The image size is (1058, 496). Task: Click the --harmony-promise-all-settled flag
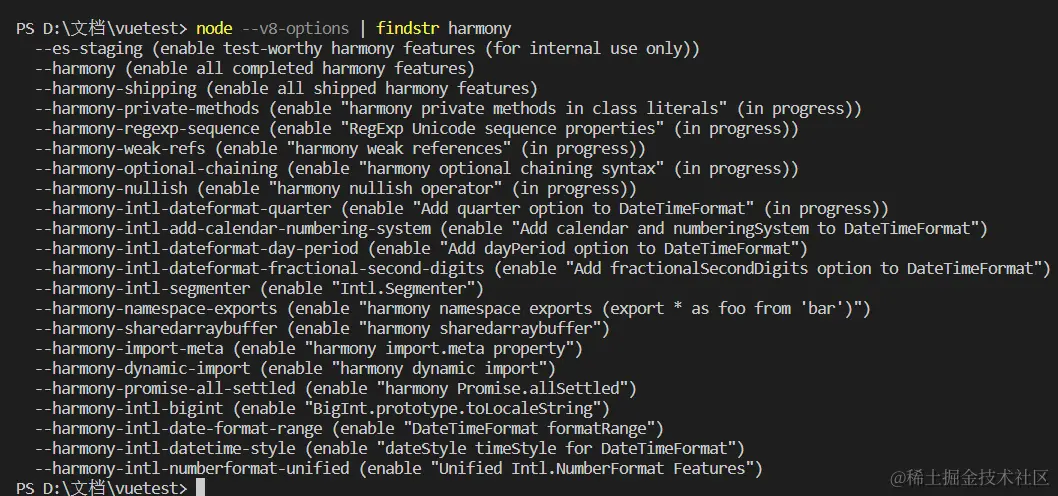(165, 388)
